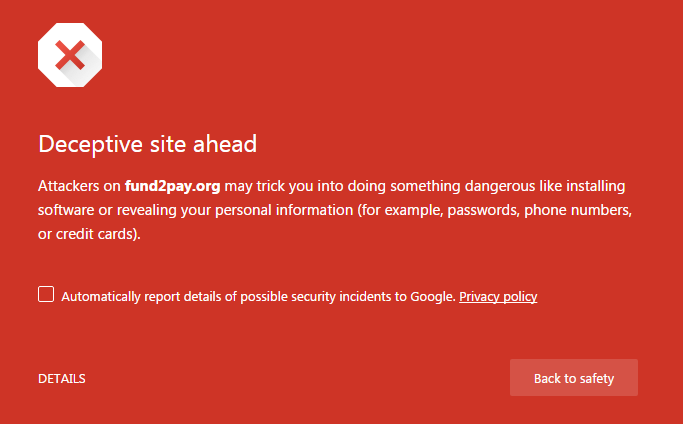Screen dimensions: 683x424
Task: Click the Back to safety button
Action: coord(574,377)
